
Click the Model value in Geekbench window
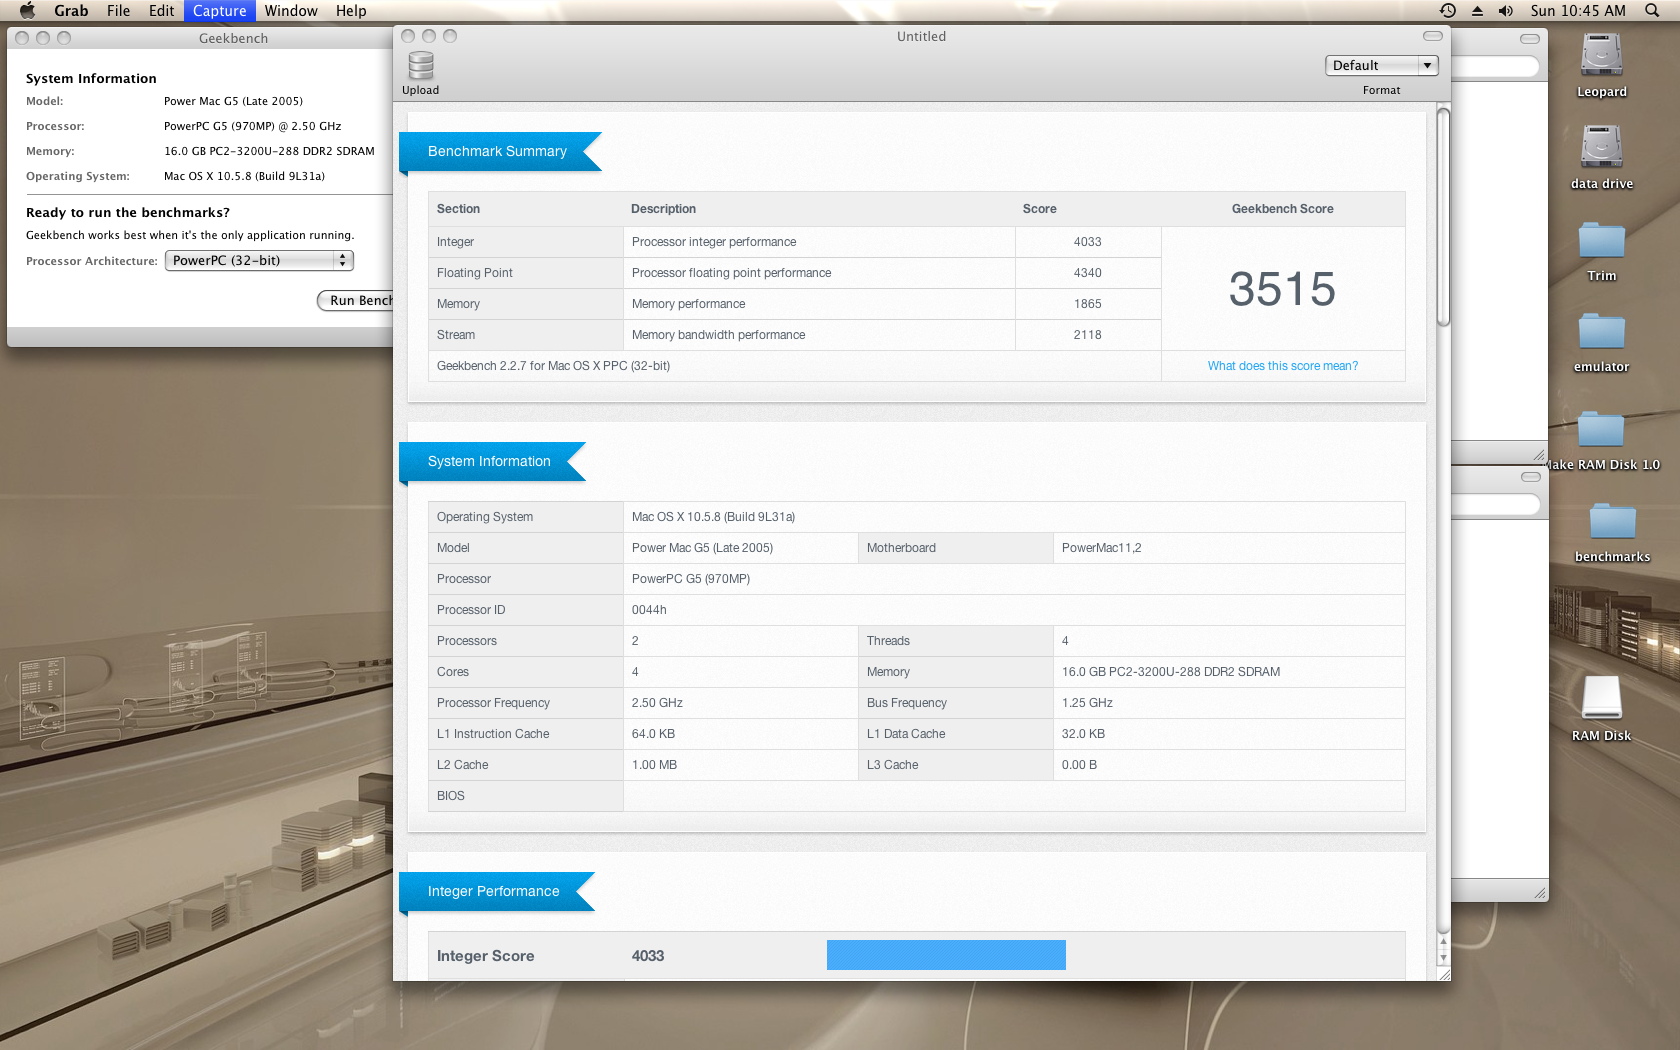pyautogui.click(x=233, y=101)
